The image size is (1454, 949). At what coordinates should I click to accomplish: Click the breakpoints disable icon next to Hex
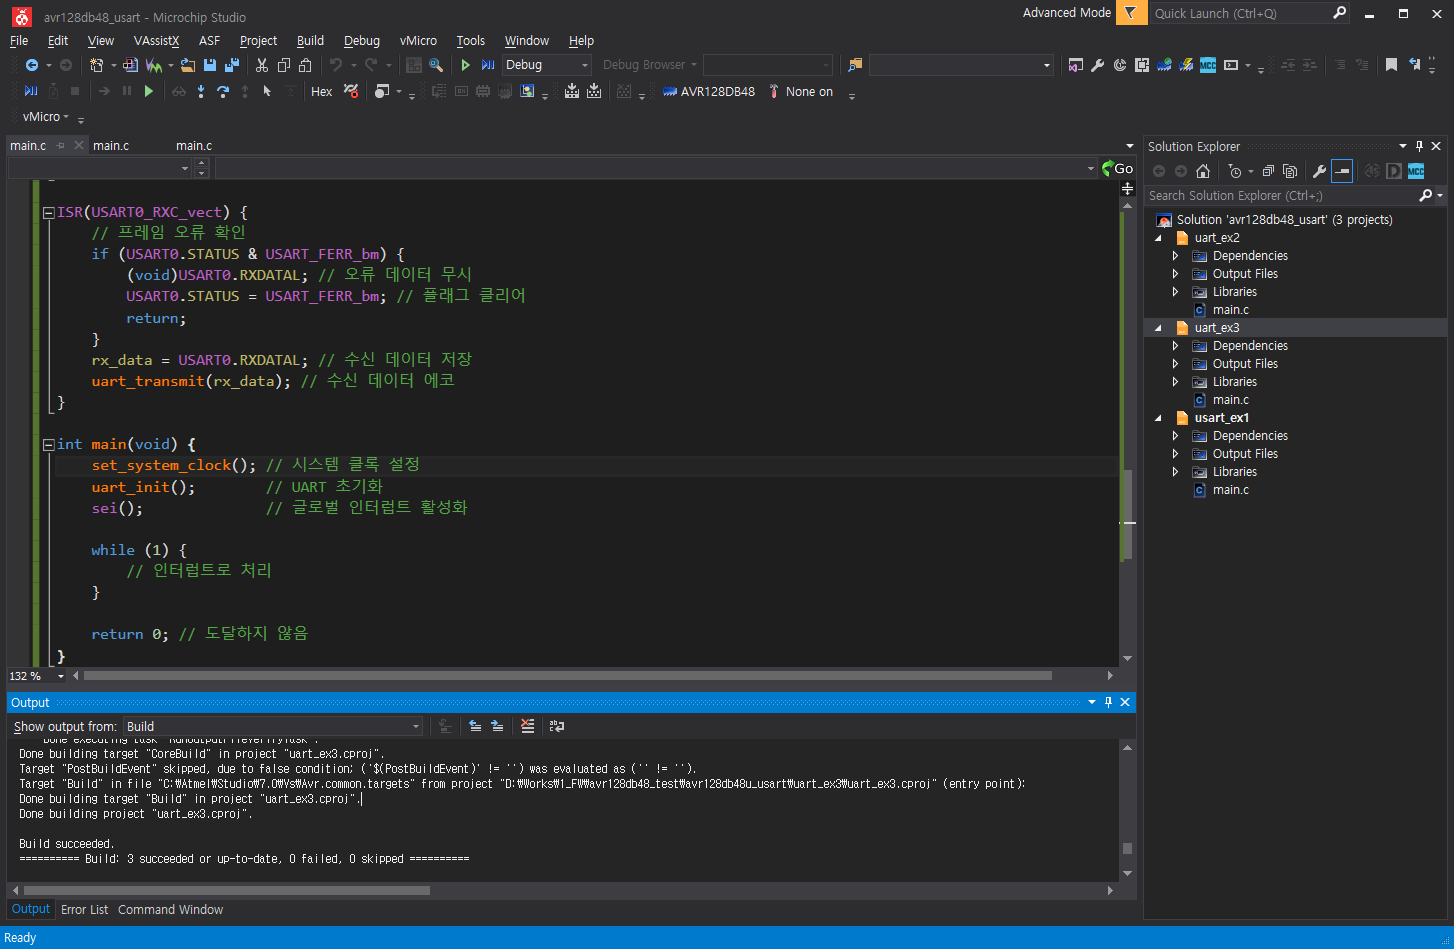[351, 91]
